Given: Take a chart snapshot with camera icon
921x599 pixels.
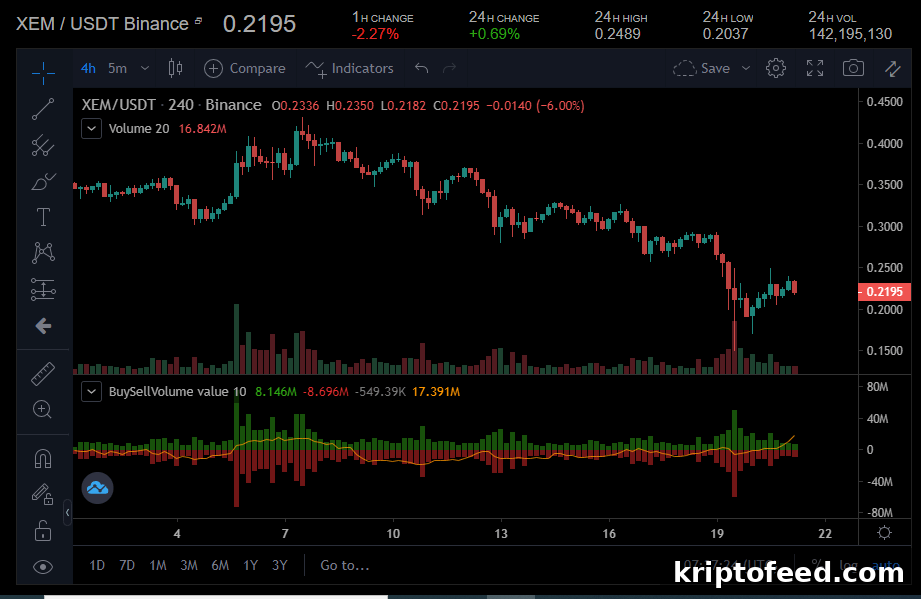Looking at the screenshot, I should click(x=853, y=68).
